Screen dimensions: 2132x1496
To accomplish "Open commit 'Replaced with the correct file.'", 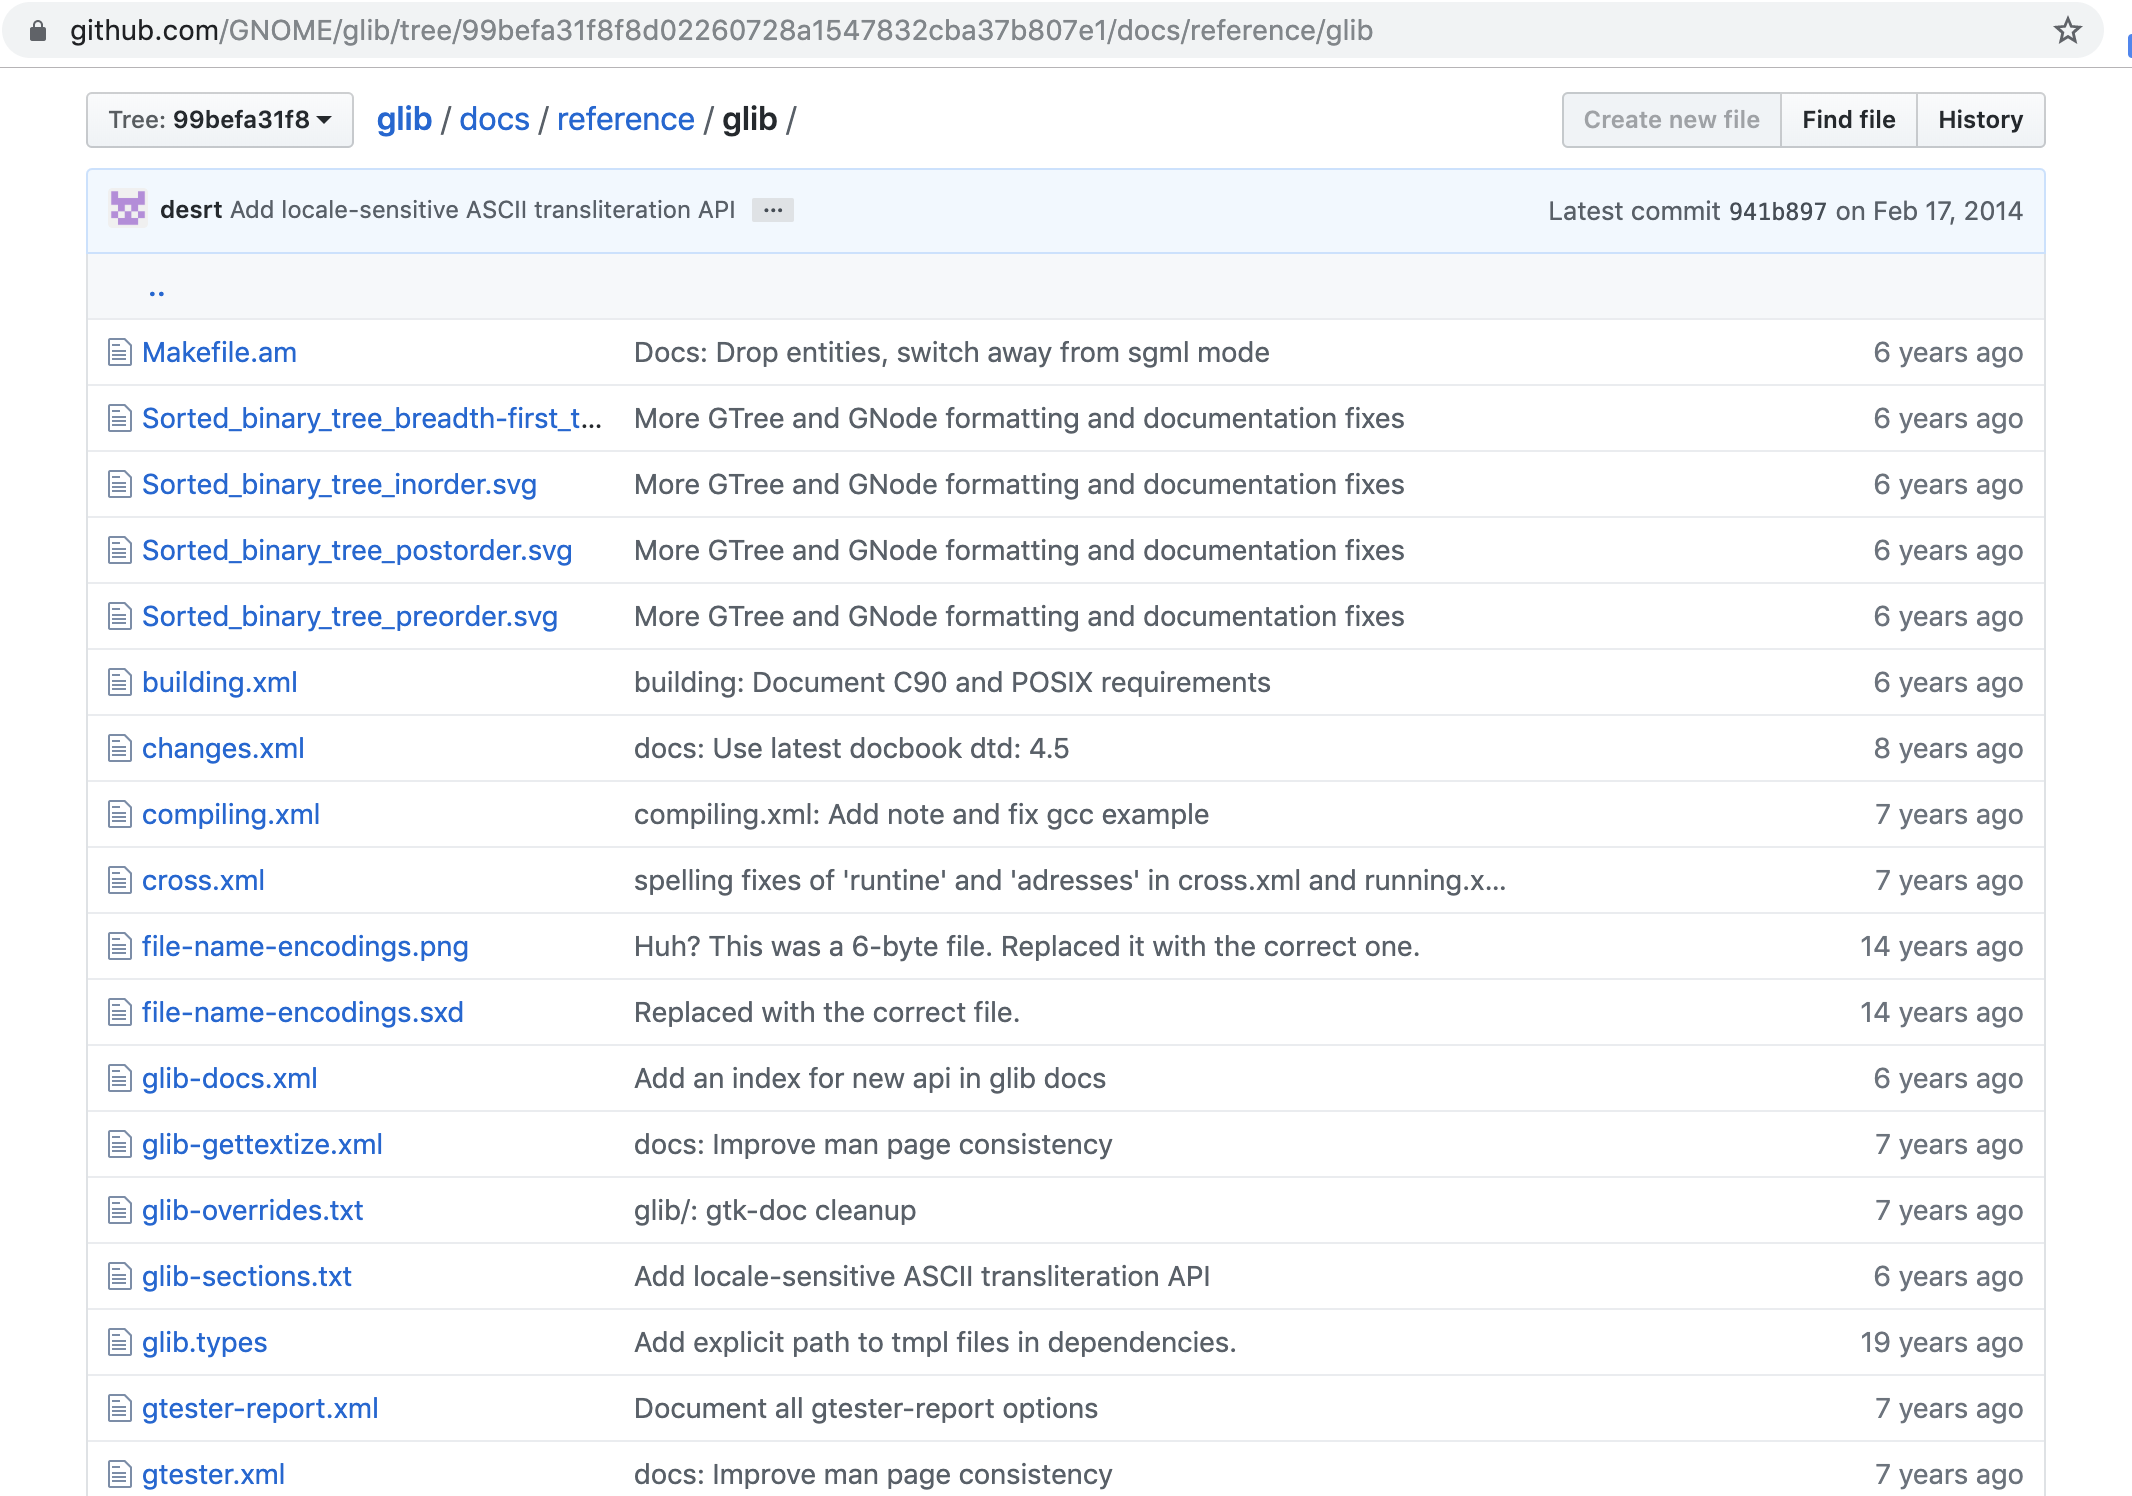I will (827, 1013).
